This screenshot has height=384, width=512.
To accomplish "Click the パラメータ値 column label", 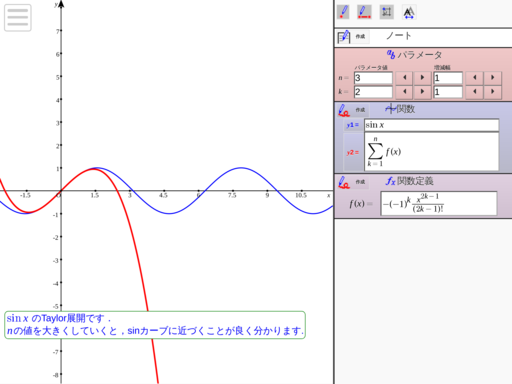I will point(371,68).
